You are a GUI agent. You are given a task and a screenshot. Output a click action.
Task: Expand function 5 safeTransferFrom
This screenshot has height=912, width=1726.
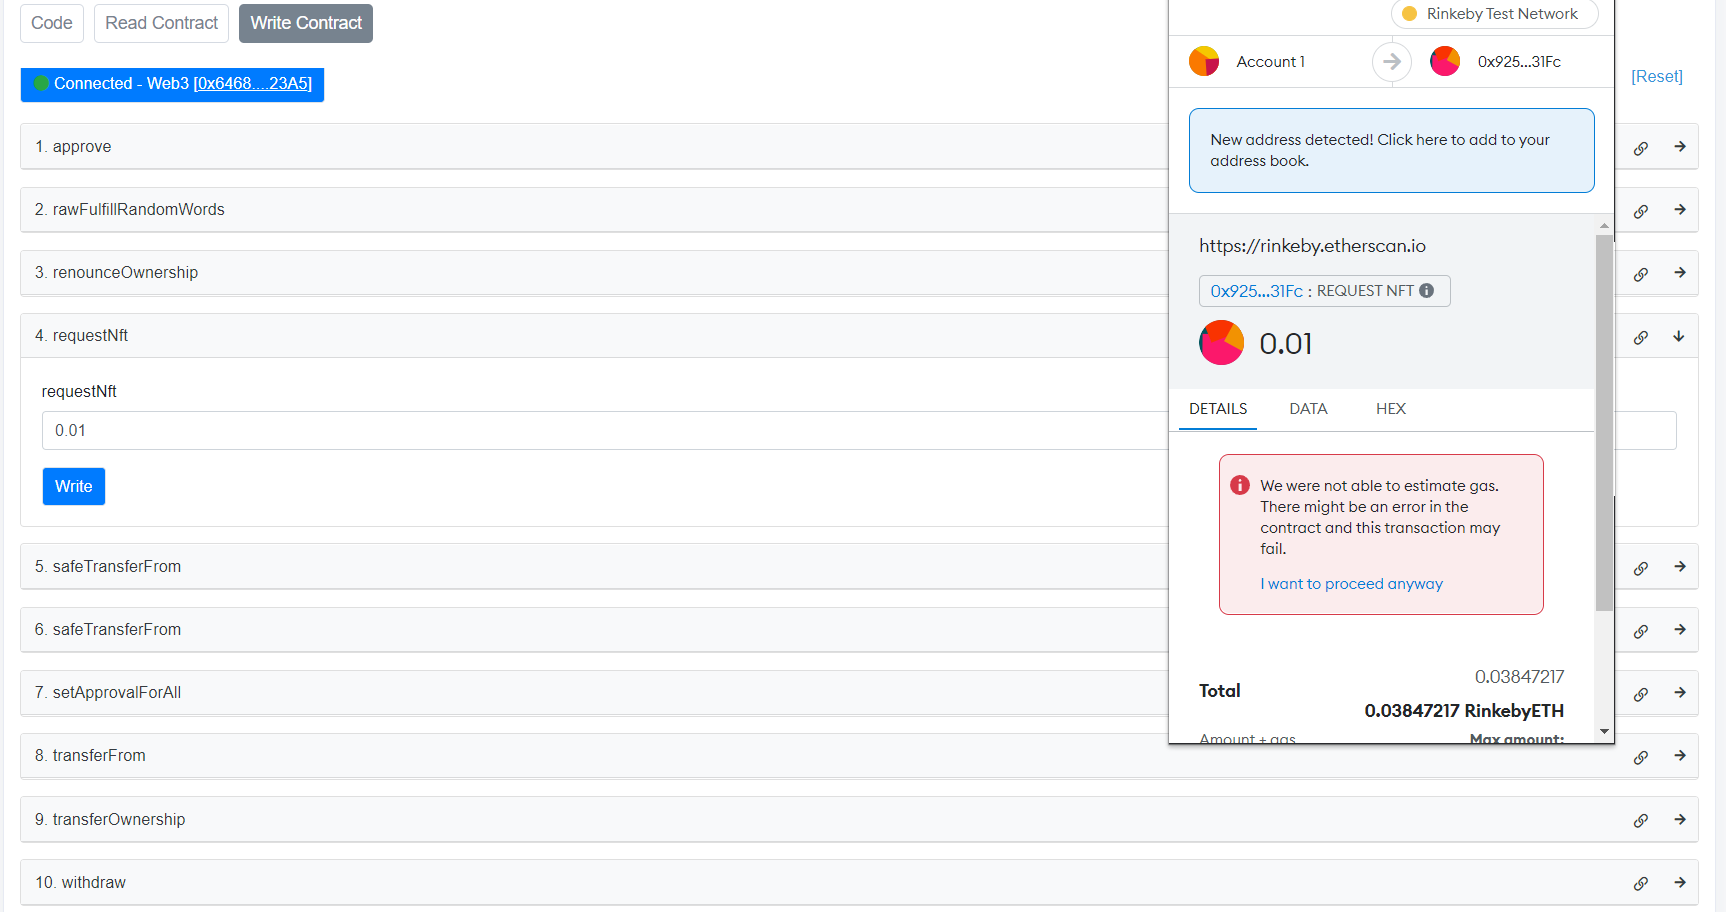click(x=1680, y=566)
